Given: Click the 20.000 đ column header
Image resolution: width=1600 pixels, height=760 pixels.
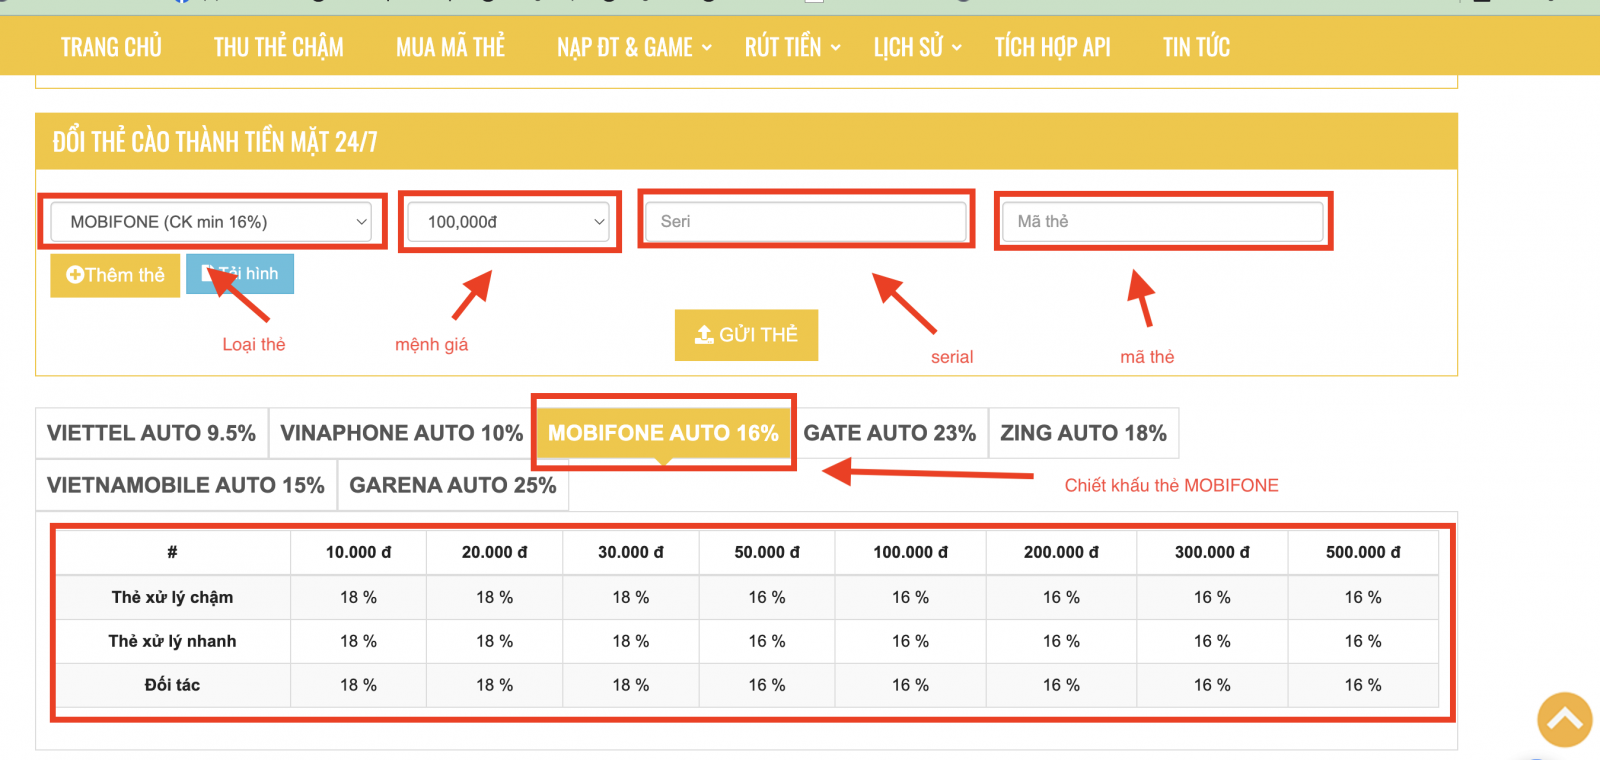Looking at the screenshot, I should click(494, 552).
